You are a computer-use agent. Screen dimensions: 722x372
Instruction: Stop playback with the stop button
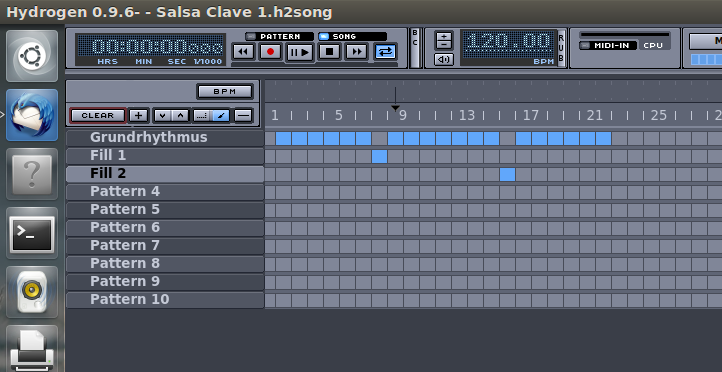pos(329,52)
